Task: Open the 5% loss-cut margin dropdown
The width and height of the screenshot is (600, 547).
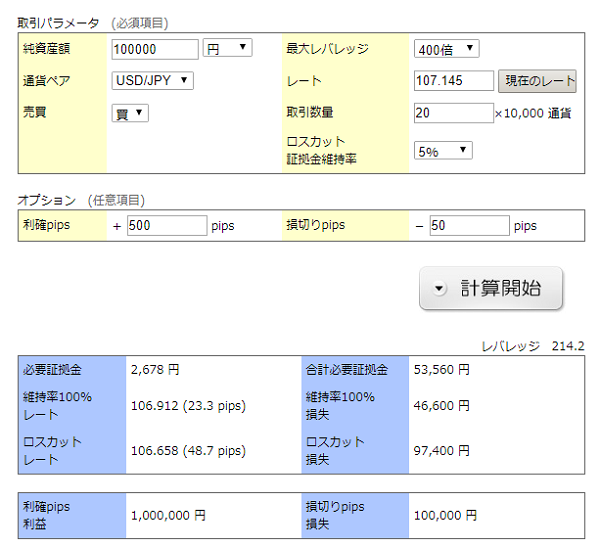Action: (x=443, y=150)
